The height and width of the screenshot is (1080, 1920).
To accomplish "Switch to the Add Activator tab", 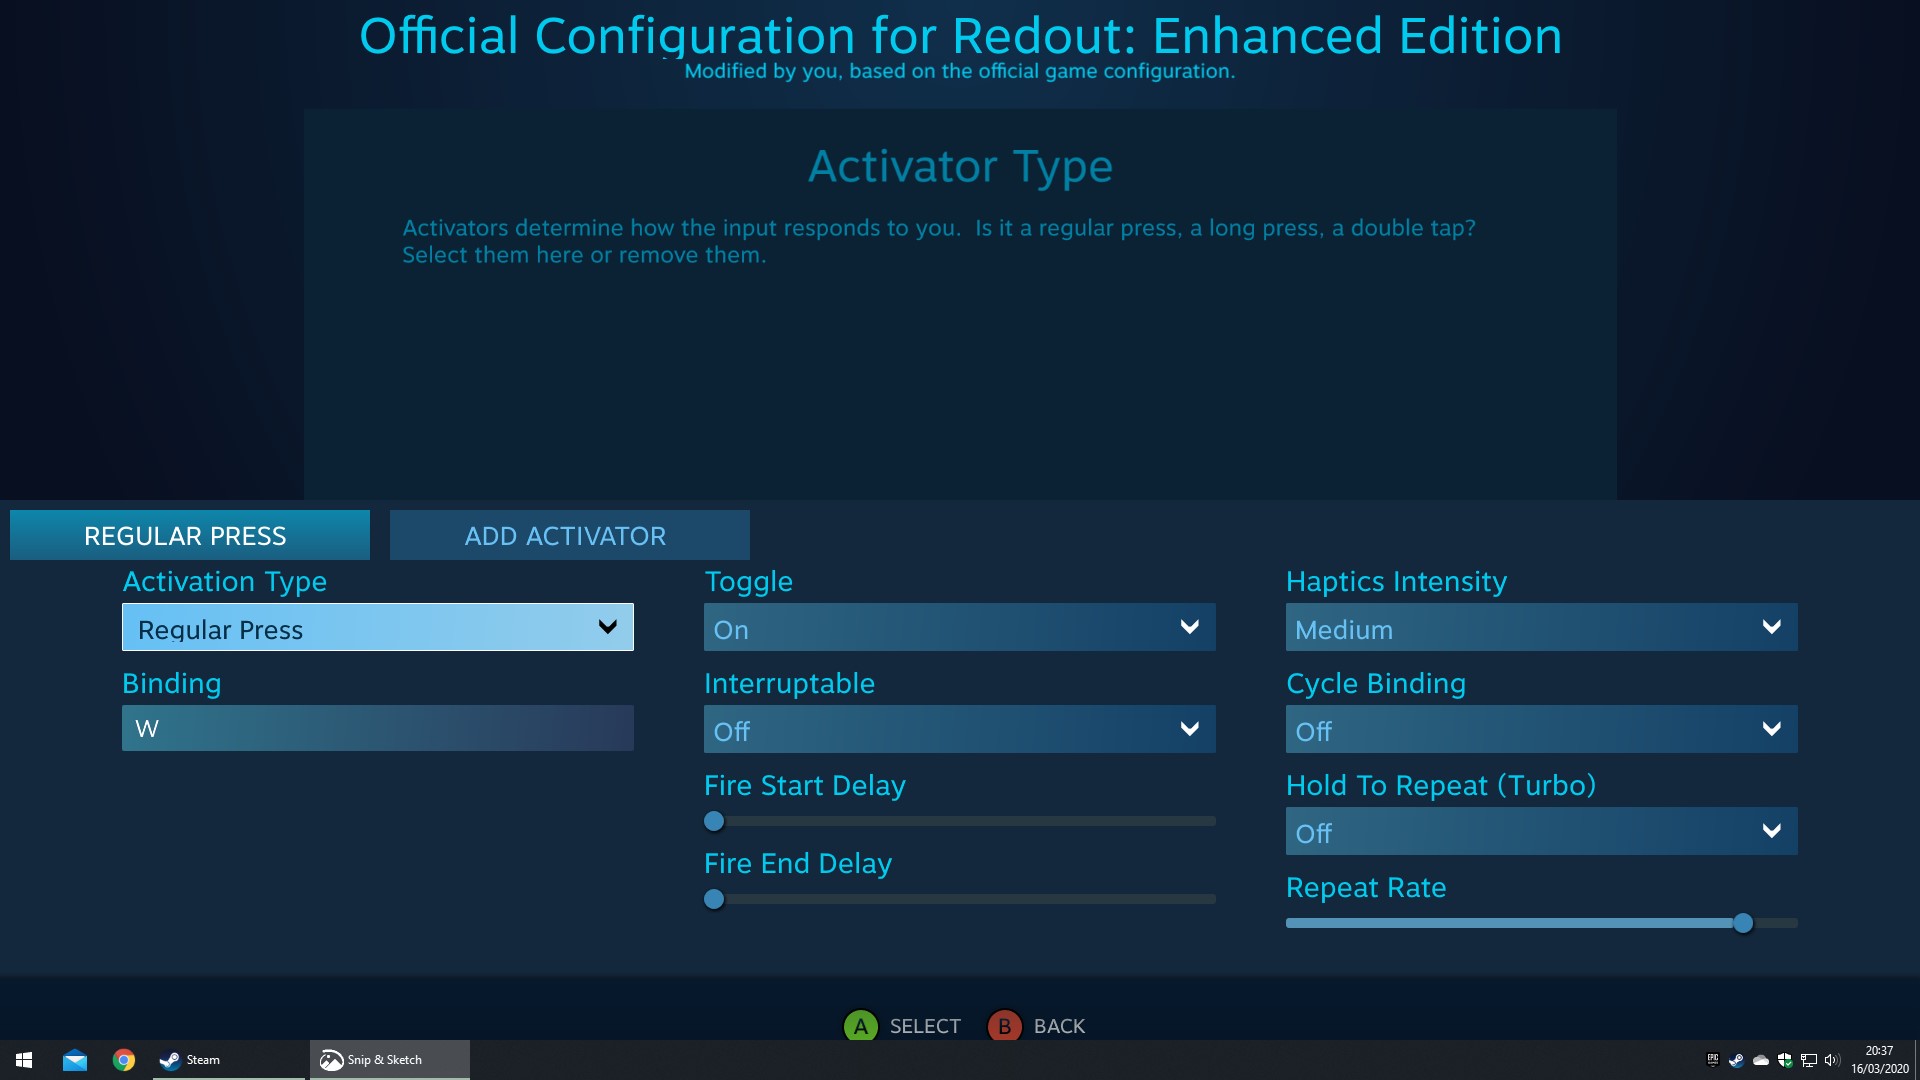I will pos(569,536).
